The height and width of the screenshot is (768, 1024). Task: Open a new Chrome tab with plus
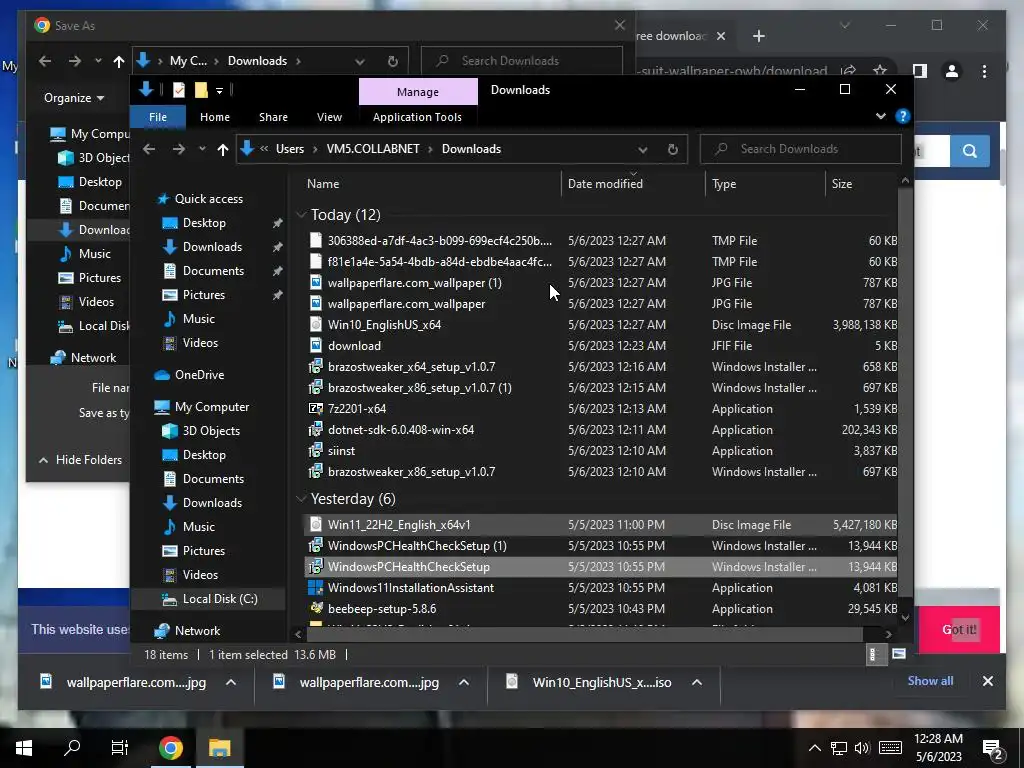coord(758,36)
